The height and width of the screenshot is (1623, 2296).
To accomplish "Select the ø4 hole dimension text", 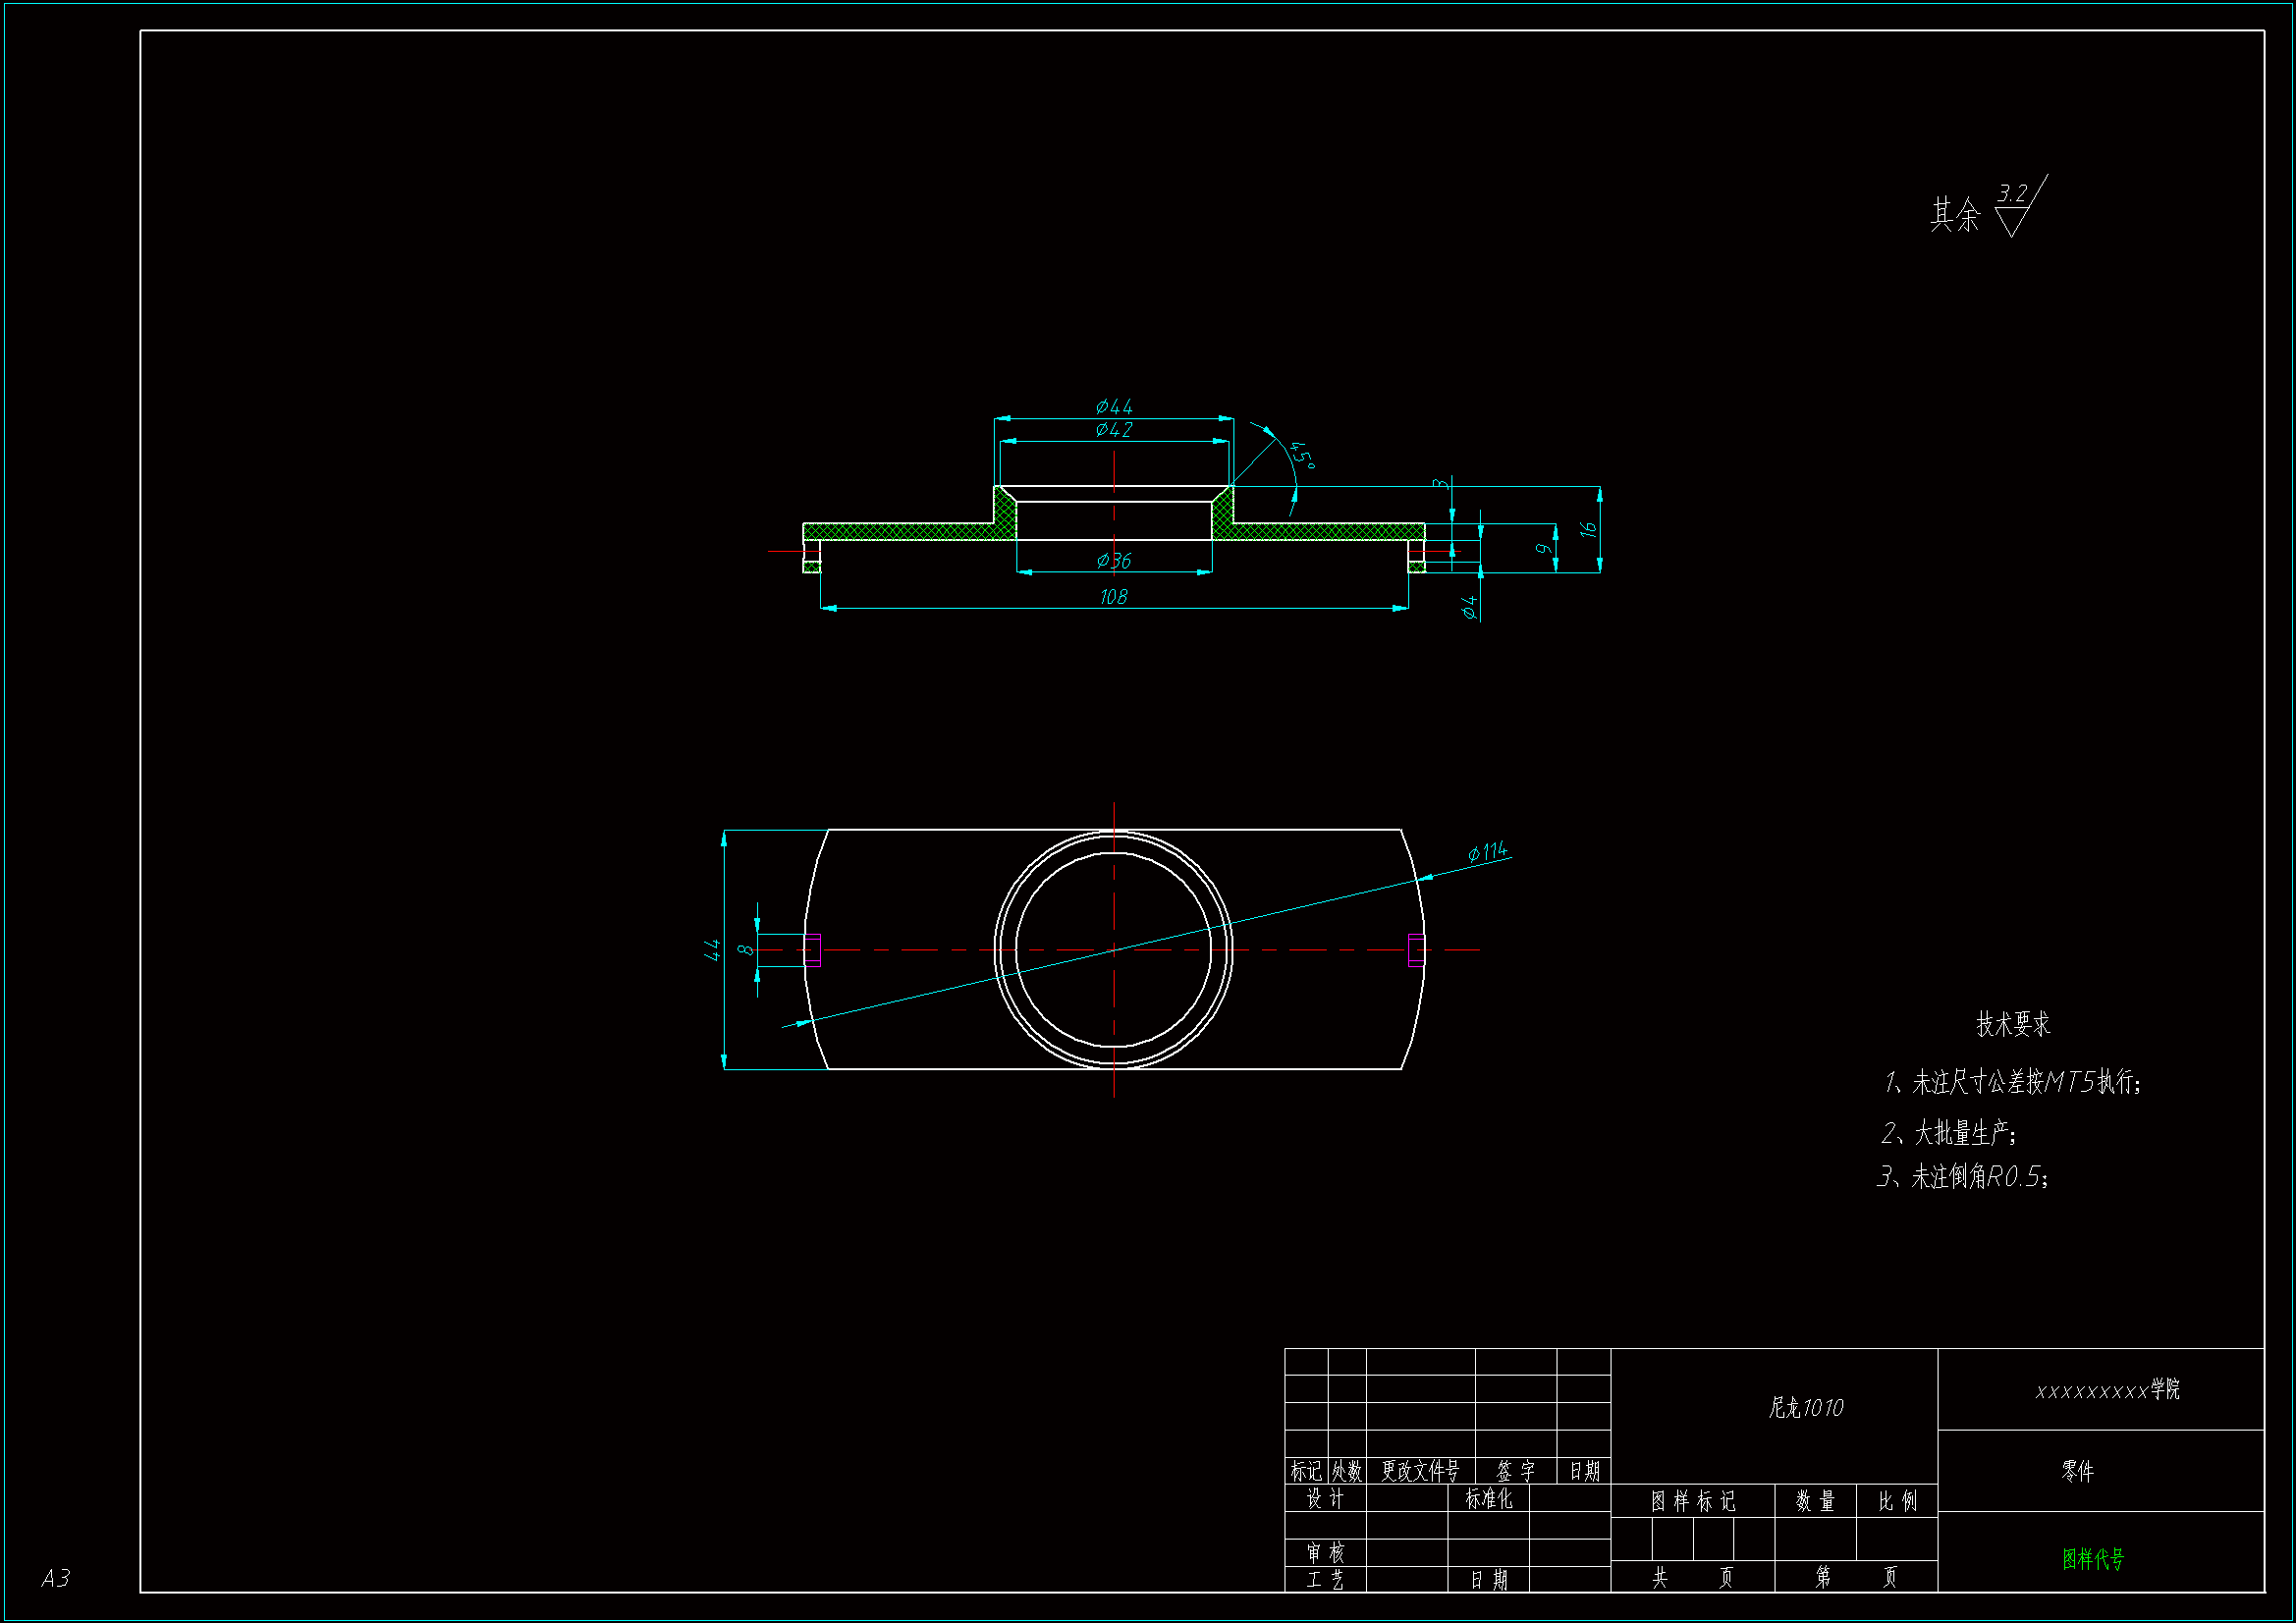I will pyautogui.click(x=1469, y=607).
